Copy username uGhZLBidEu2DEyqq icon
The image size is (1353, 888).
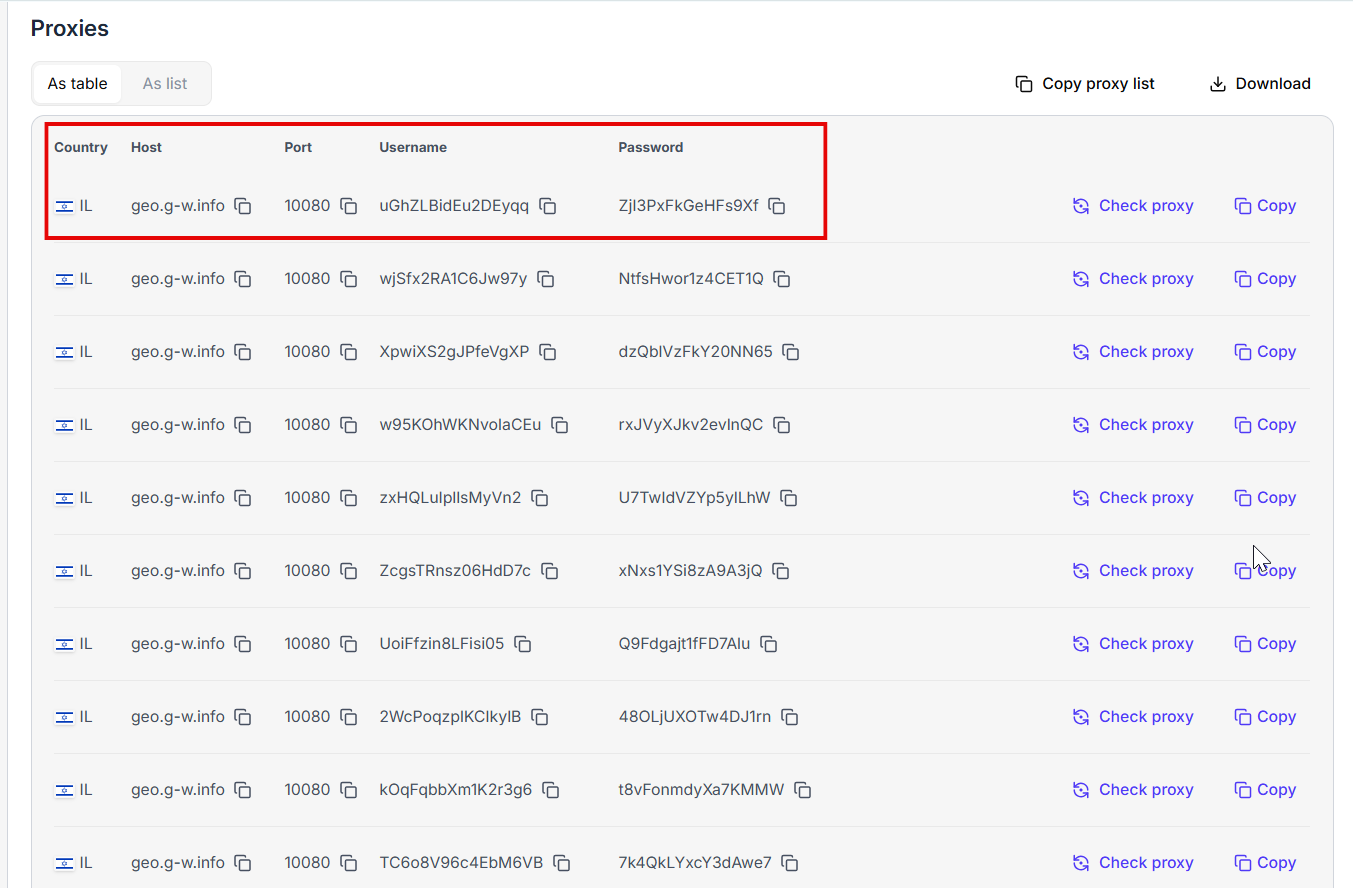tap(548, 206)
